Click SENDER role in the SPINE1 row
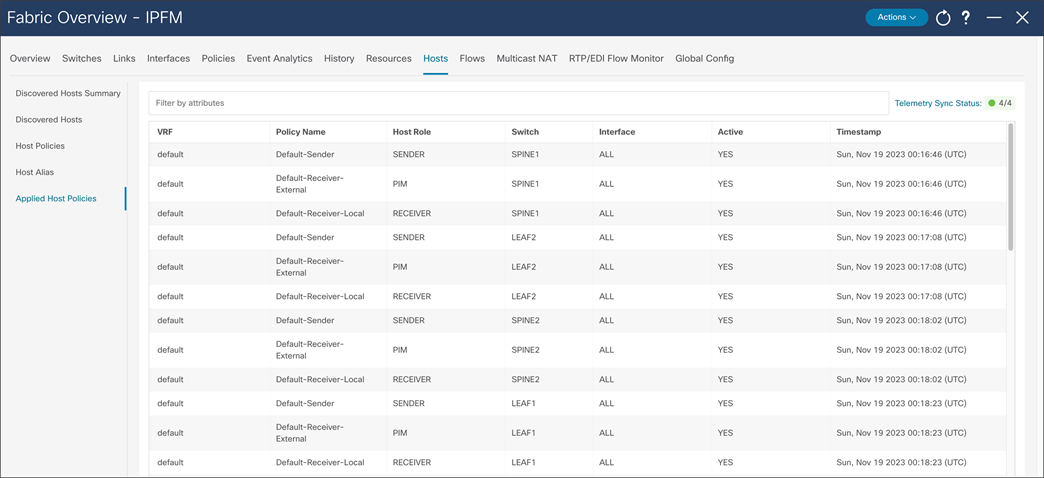1044x478 pixels. tap(409, 154)
